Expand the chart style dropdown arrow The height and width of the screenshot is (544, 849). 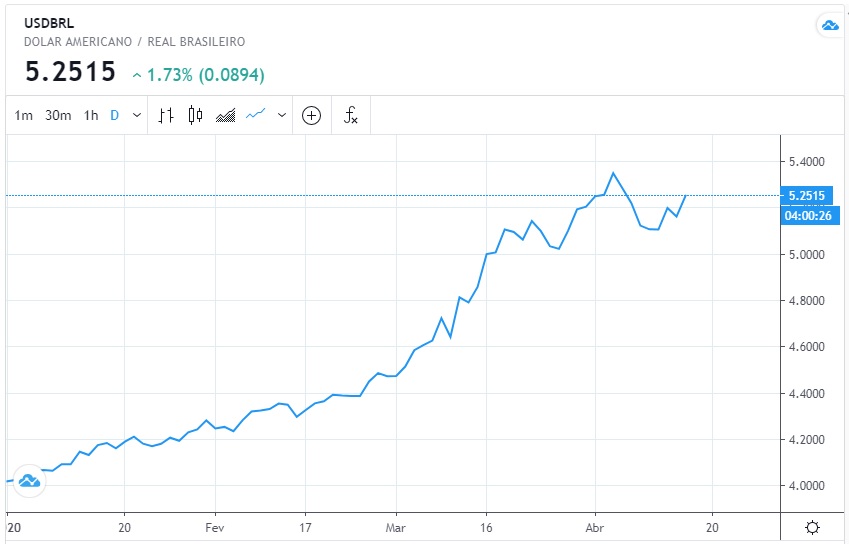(x=282, y=115)
